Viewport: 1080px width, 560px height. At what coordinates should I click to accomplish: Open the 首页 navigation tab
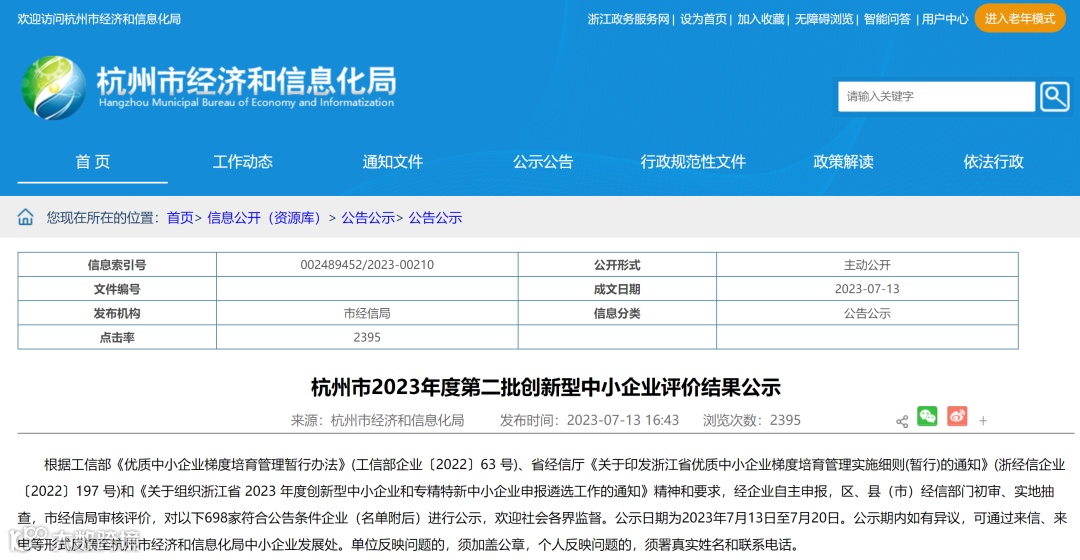tap(92, 162)
